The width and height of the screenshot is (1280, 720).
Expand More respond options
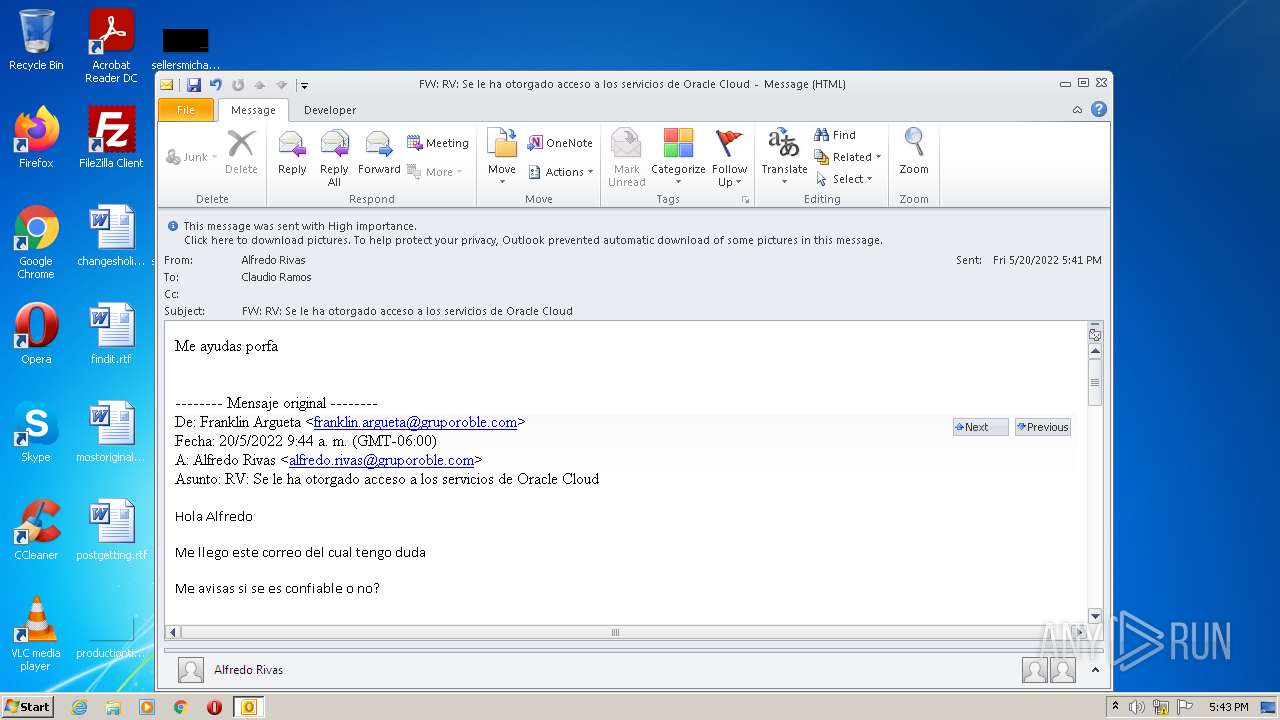point(435,172)
